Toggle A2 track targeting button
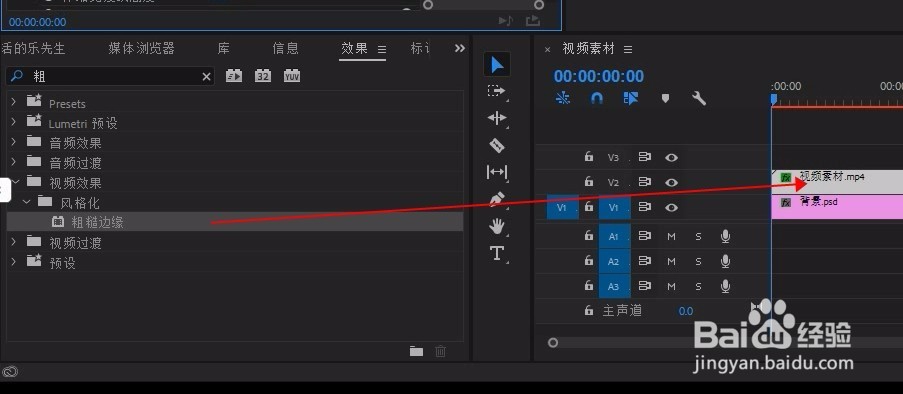 [x=614, y=261]
